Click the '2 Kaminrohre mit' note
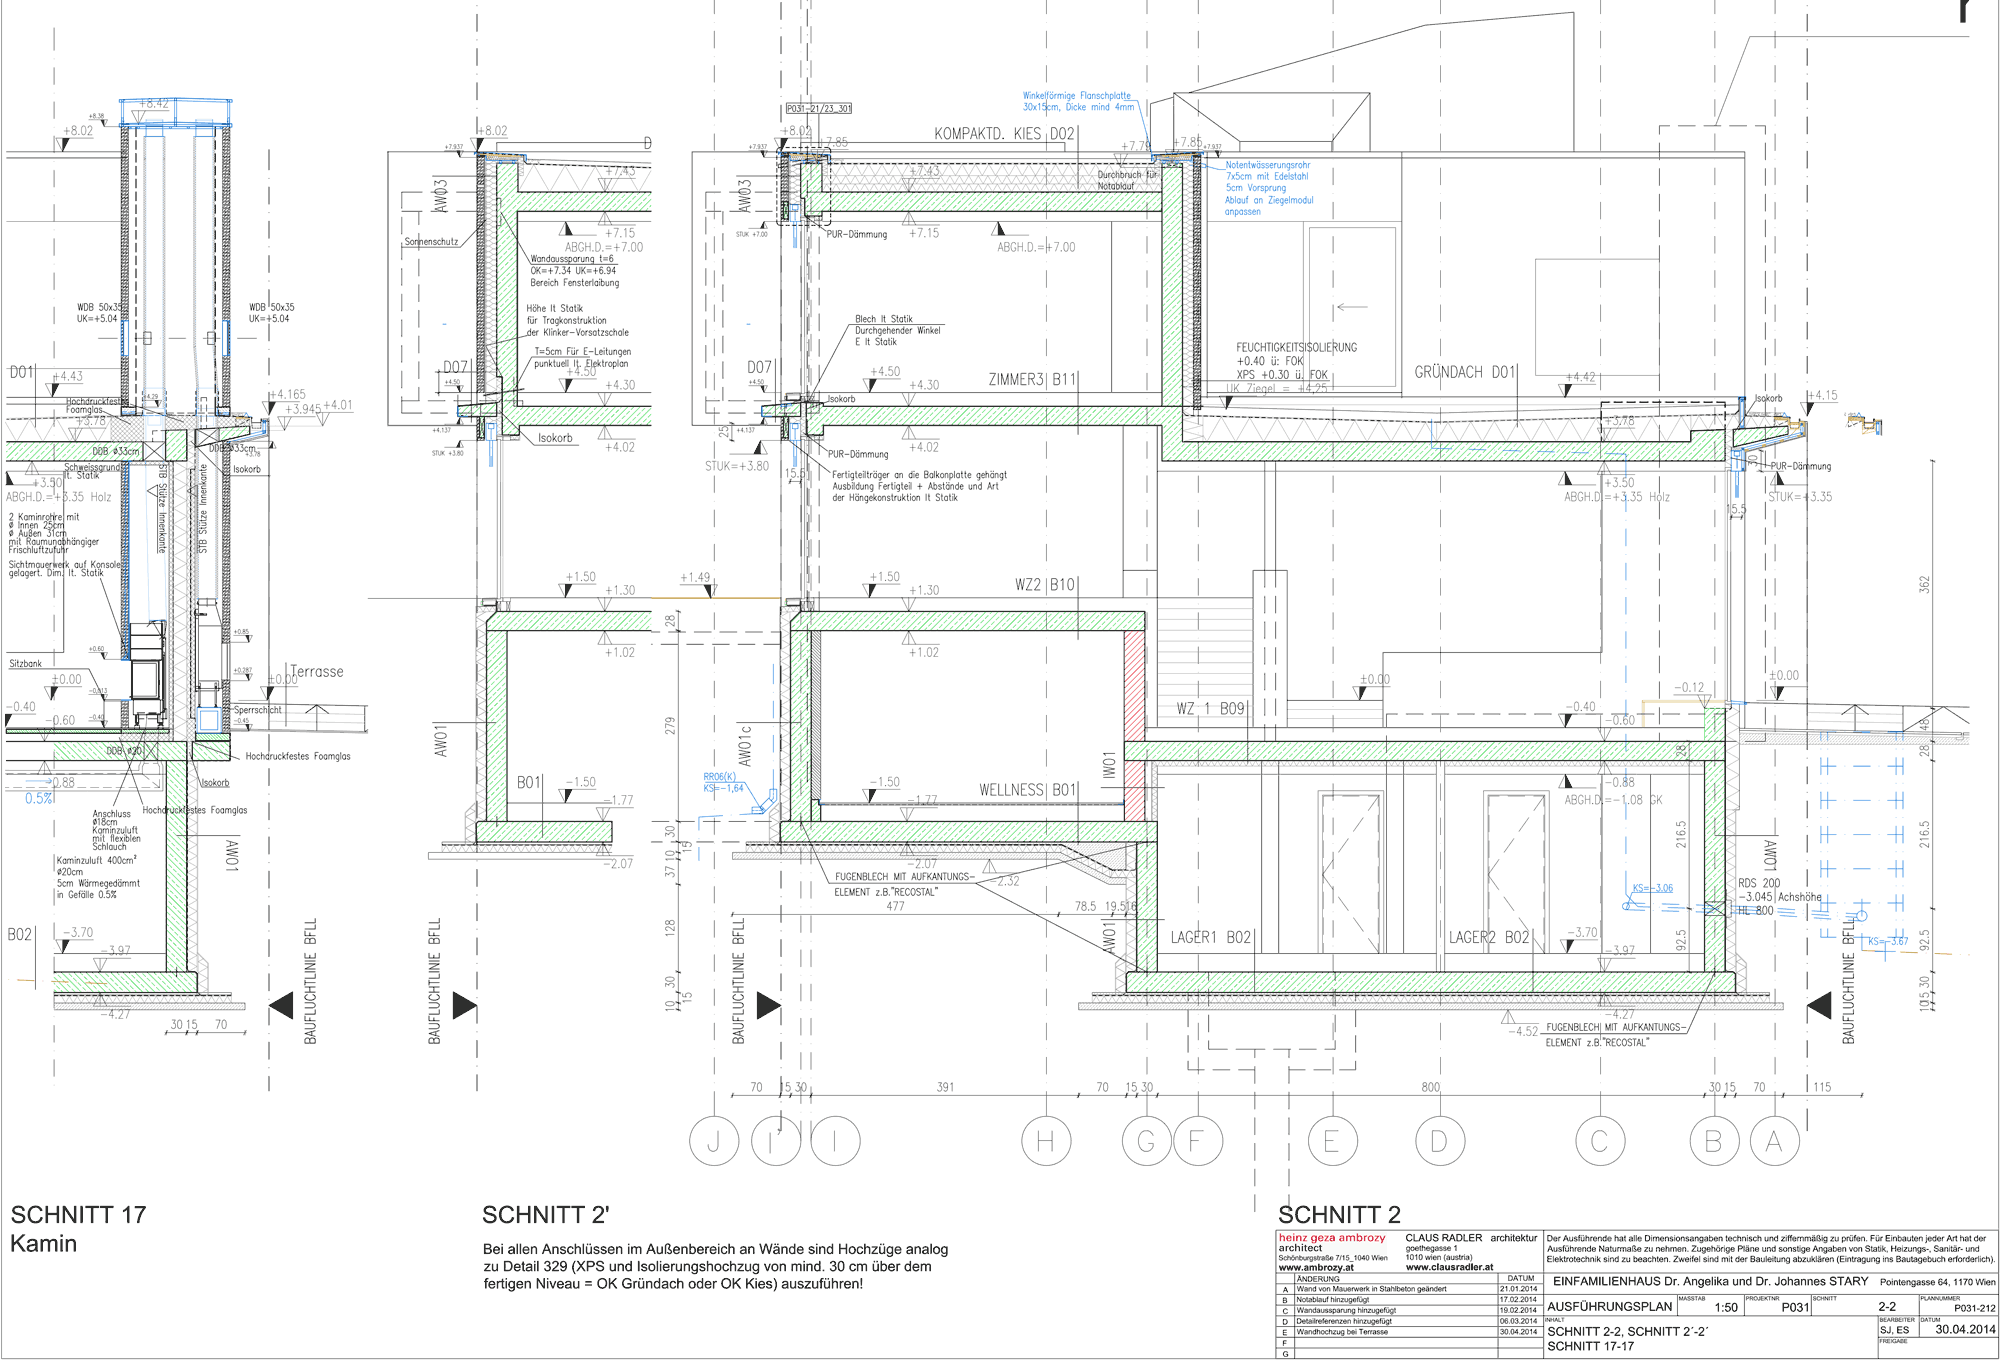Screen dimensions: 2000x1360 point(44,517)
